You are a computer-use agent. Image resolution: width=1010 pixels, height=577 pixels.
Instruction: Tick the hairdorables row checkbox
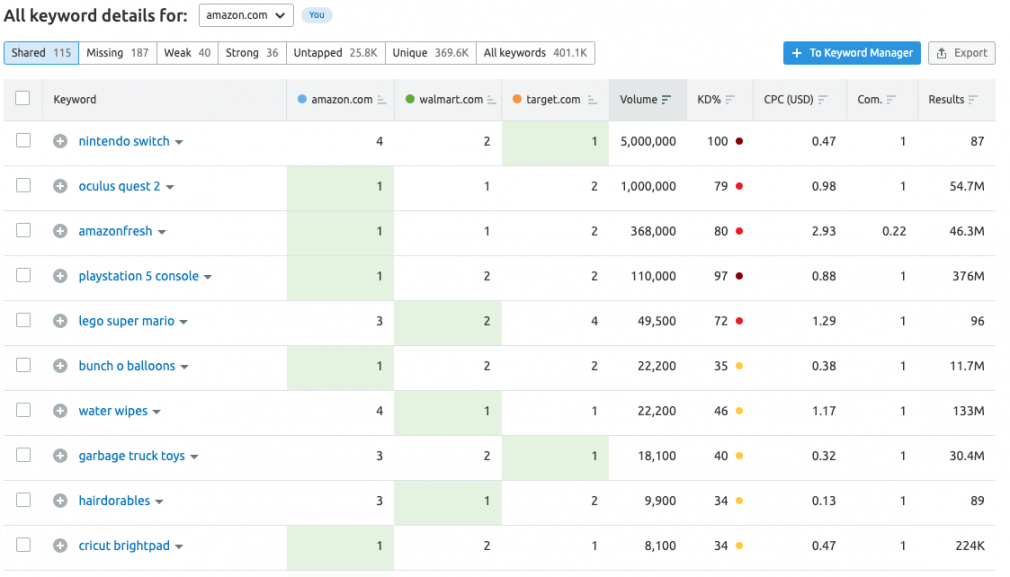point(23,500)
